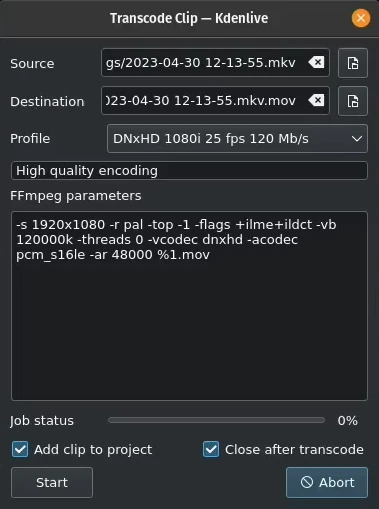Place cursor in FFmpeg parameters text area

click(189, 306)
